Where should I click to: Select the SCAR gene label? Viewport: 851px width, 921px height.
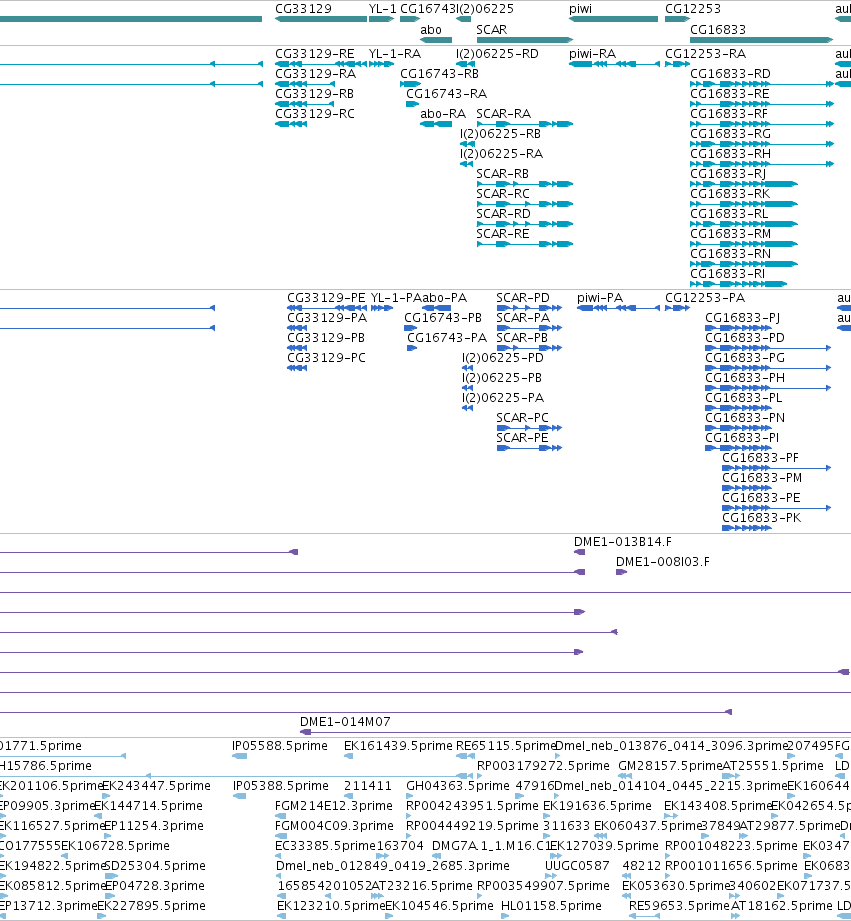pos(492,30)
